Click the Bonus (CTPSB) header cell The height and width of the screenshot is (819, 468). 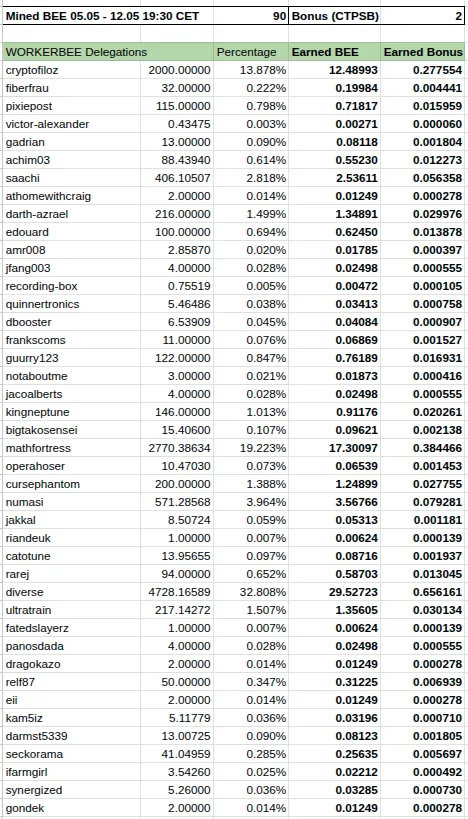(334, 16)
